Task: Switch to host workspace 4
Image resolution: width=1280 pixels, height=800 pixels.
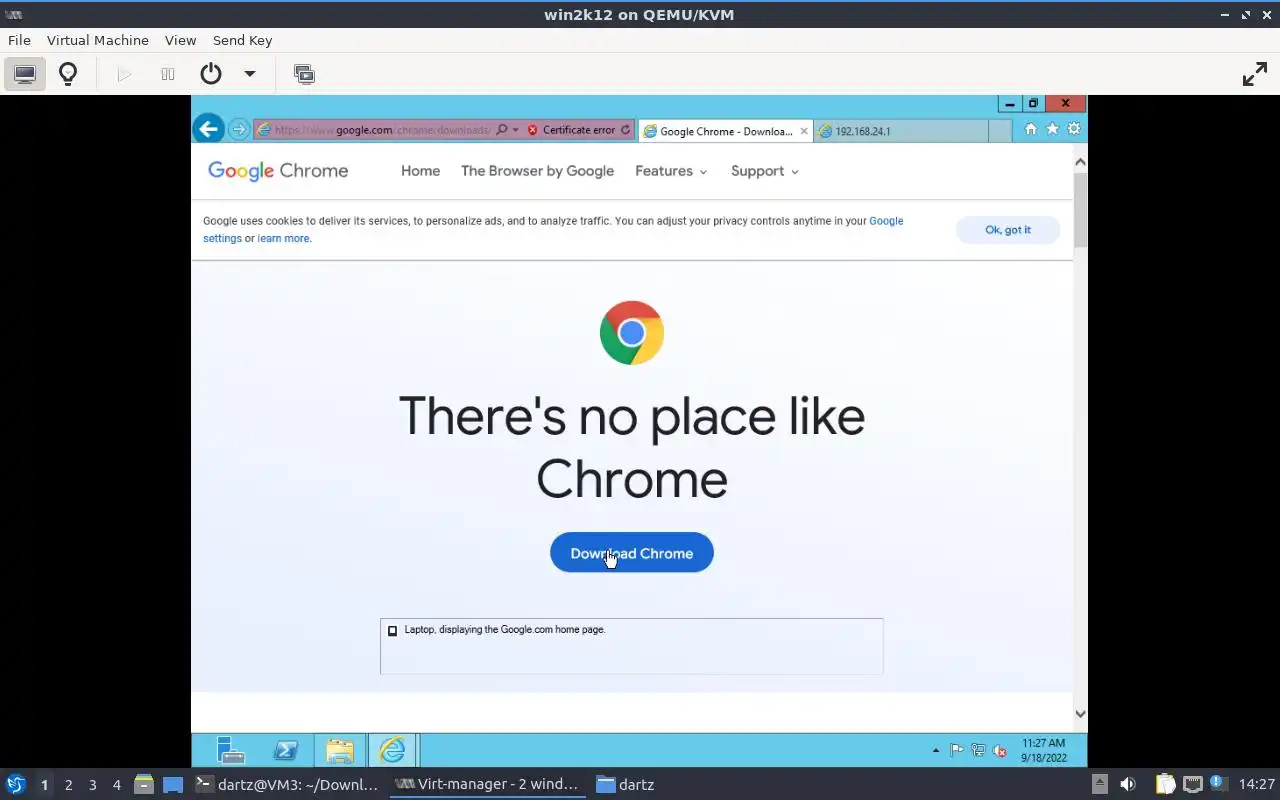Action: 117,785
